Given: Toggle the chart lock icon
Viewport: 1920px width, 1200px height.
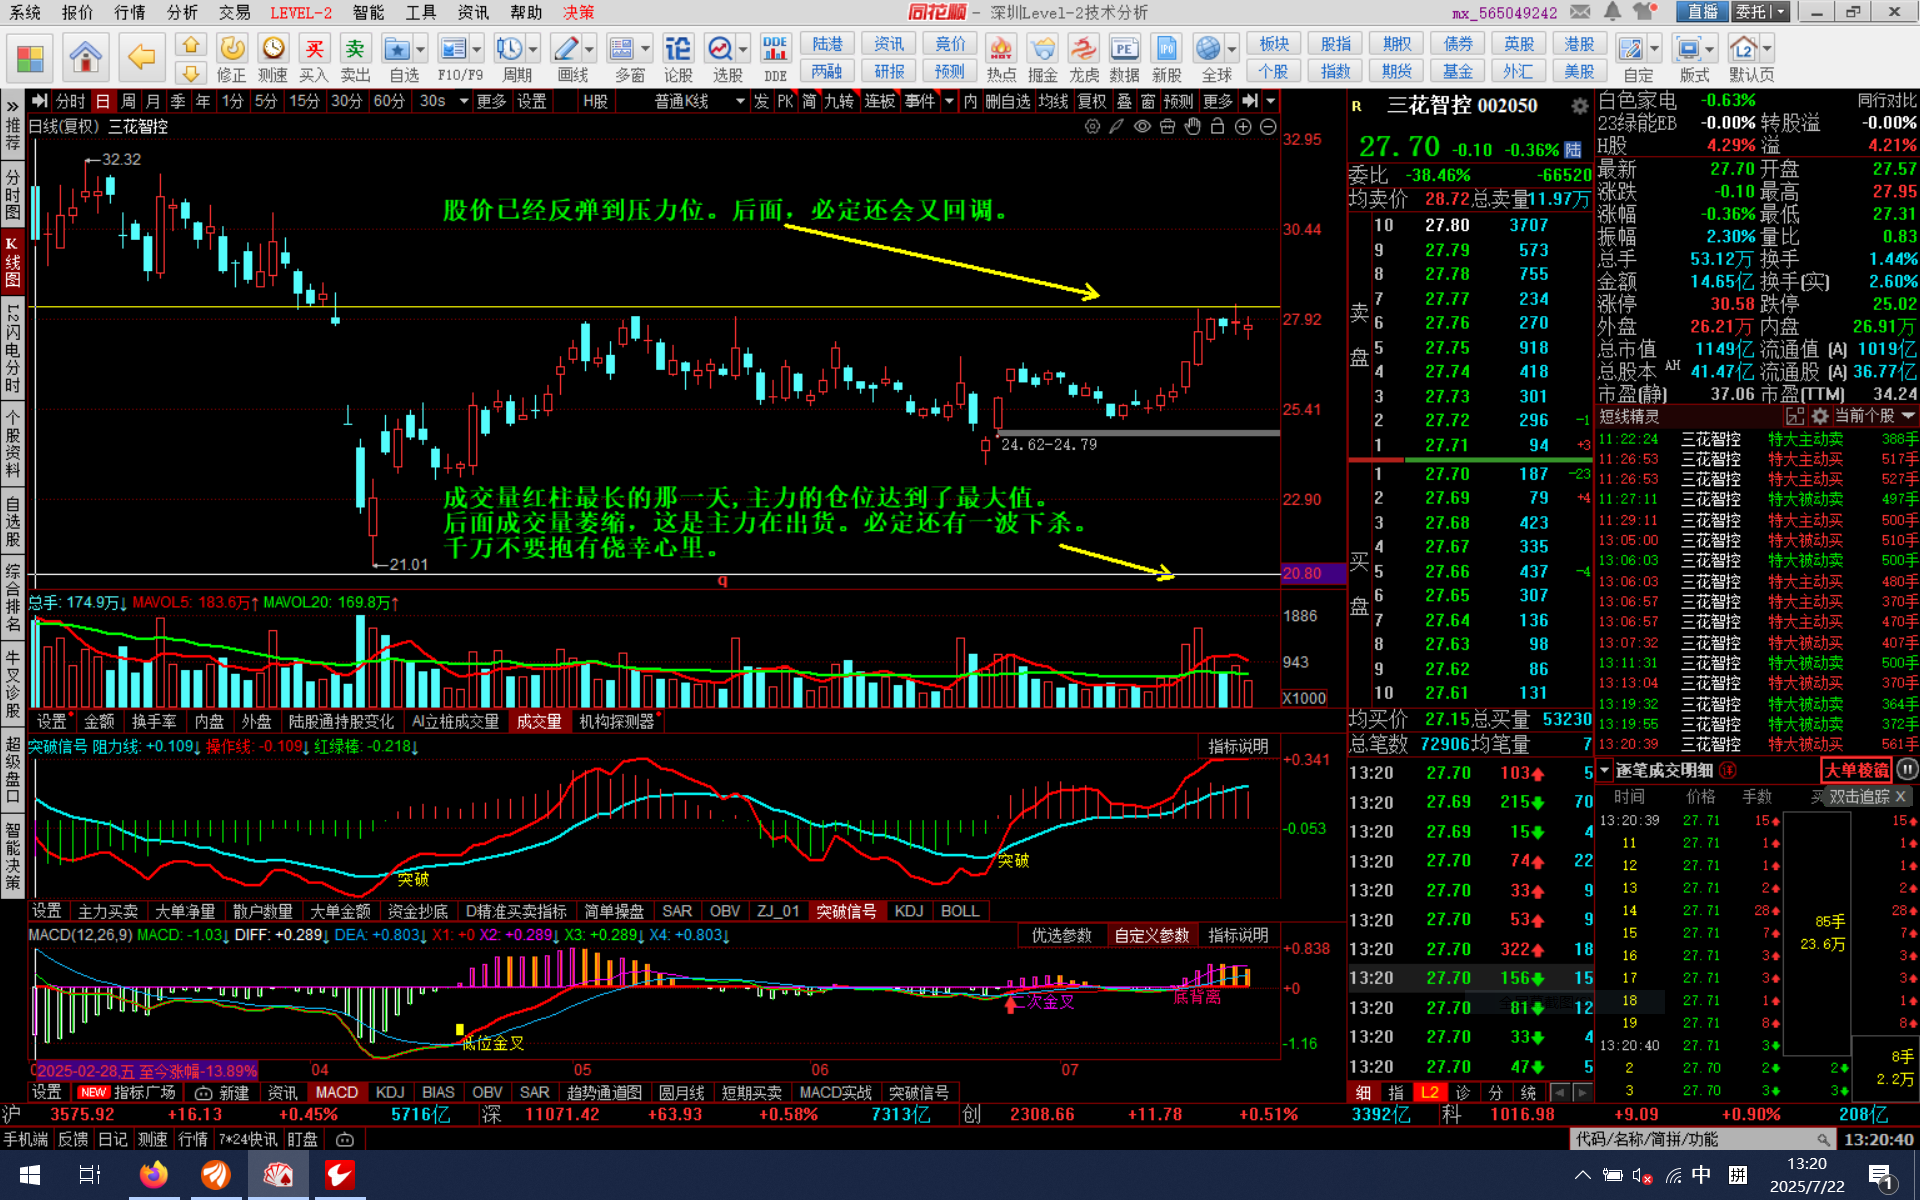Looking at the screenshot, I should (1217, 127).
